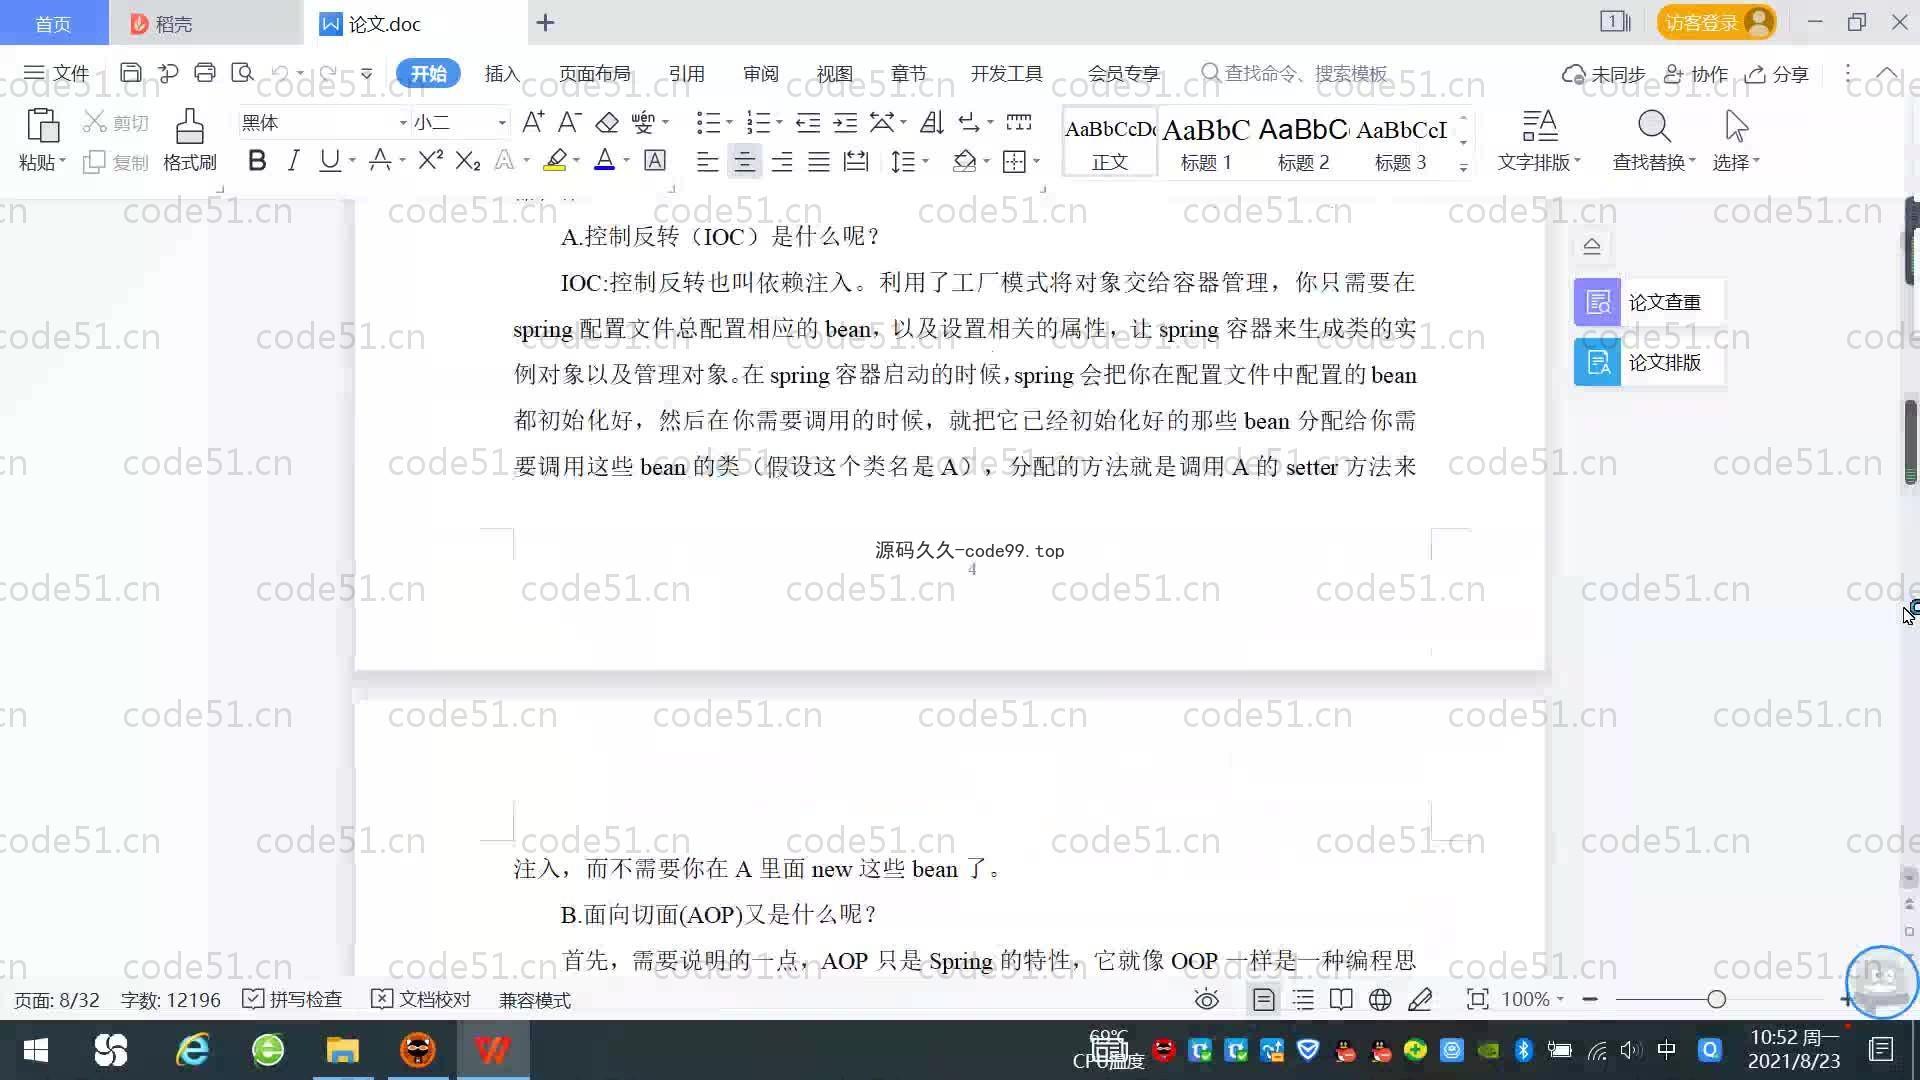Open File Explorer from the taskbar
The image size is (1920, 1080).
342,1050
